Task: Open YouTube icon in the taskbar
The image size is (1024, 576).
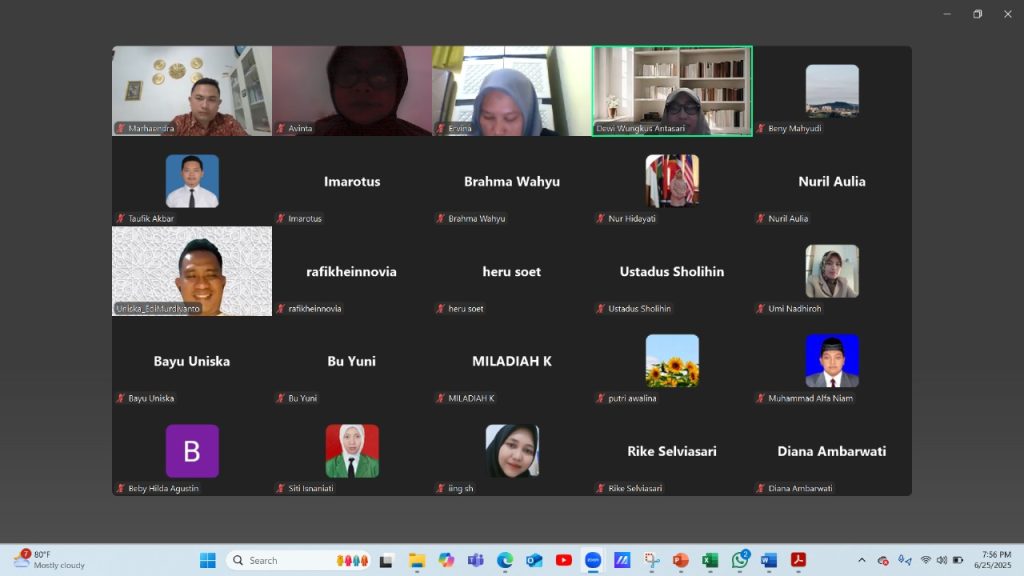Action: point(564,560)
